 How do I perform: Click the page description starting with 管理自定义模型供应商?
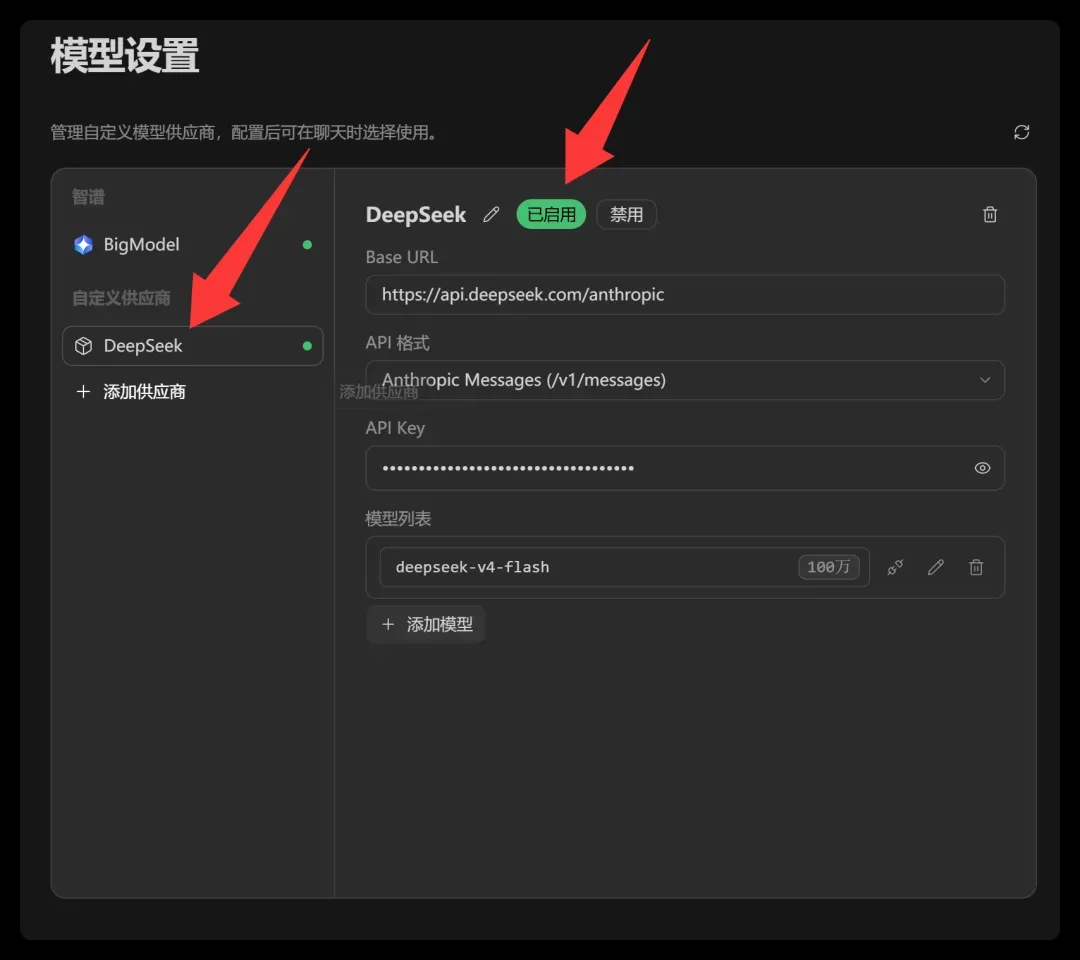coord(246,132)
